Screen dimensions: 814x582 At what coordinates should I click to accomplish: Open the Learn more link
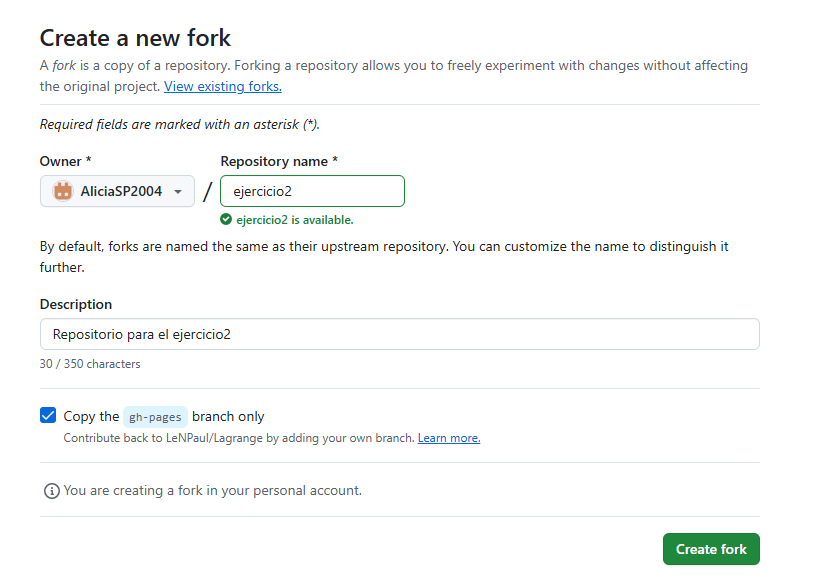coord(449,438)
